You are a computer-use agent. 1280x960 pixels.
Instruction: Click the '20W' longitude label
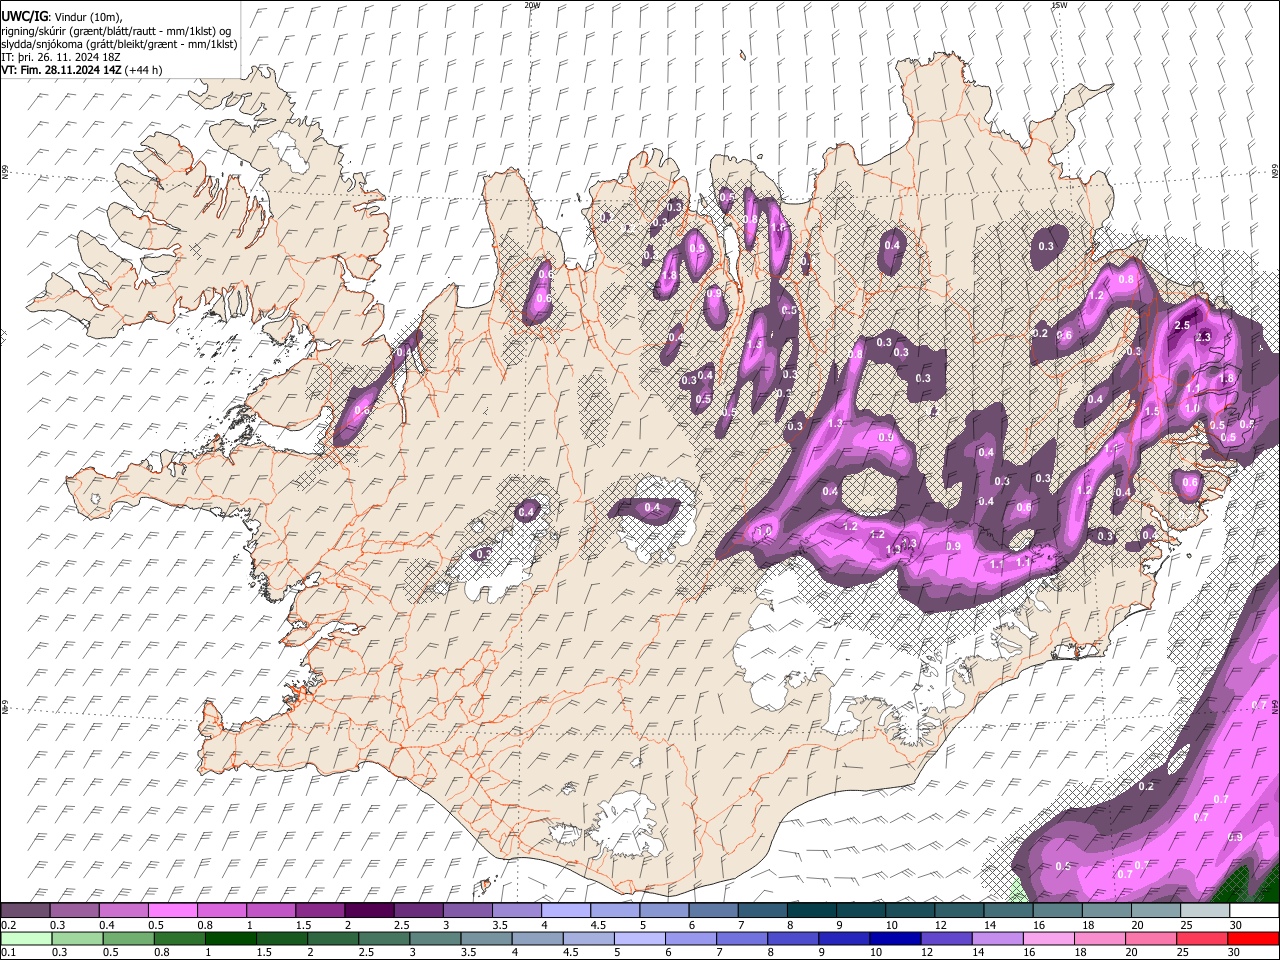[x=532, y=5]
